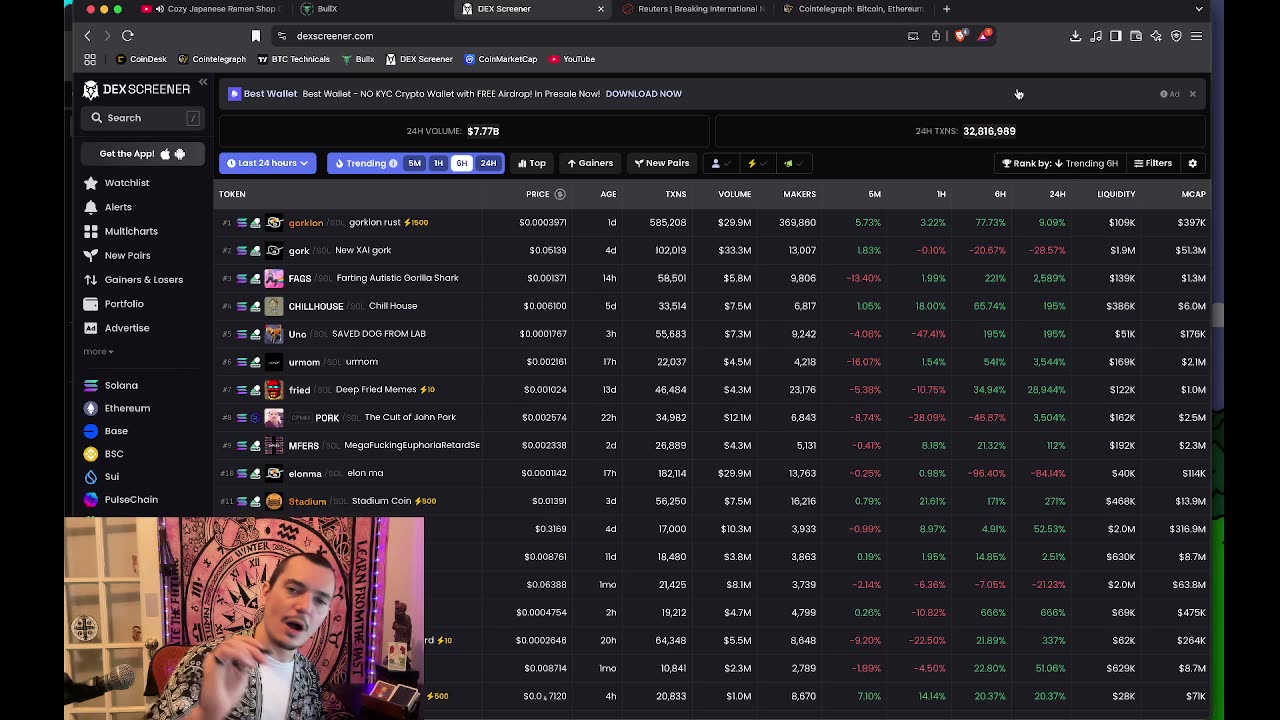Click the Get the App button
Viewport: 1280px width, 720px height.
pyautogui.click(x=142, y=154)
